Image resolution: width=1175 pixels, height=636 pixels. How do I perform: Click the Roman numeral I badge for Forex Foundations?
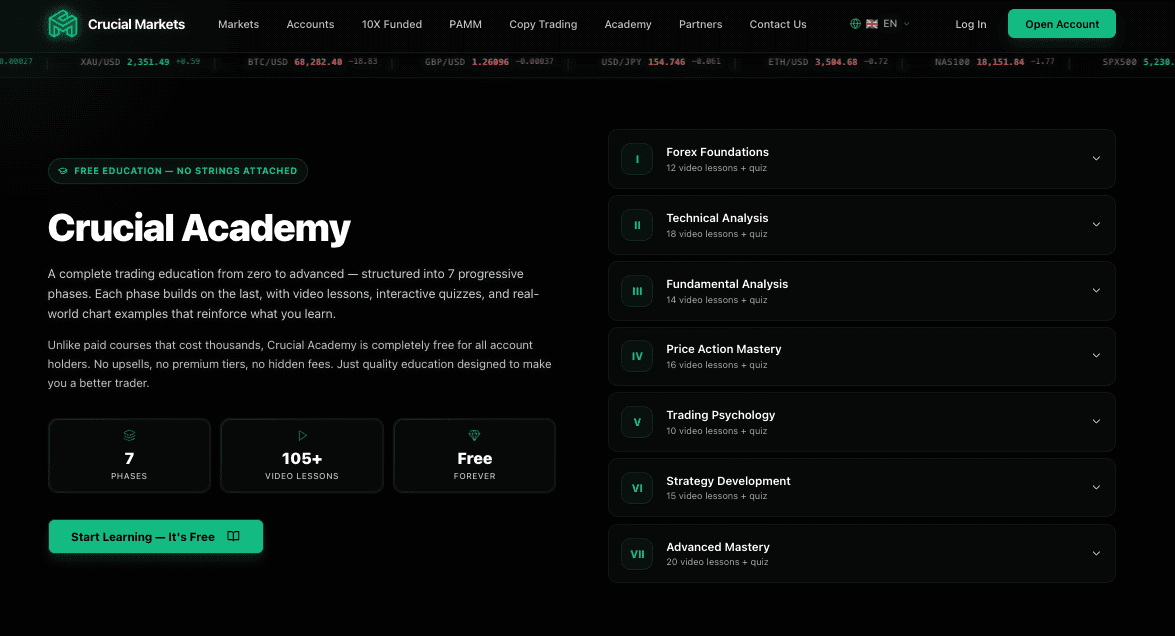637,159
